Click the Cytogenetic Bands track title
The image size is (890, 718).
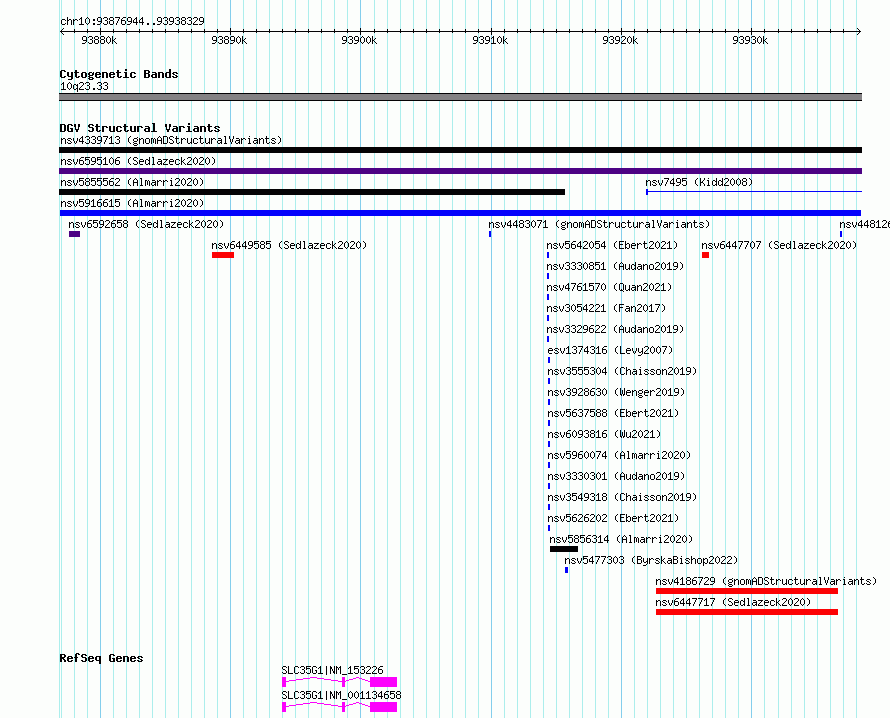(x=119, y=74)
